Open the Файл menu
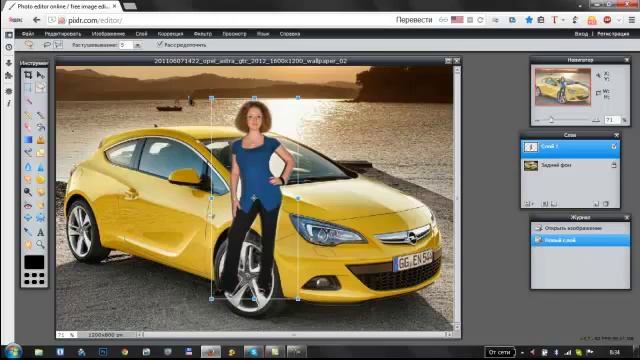Image resolution: width=640 pixels, height=360 pixels. (x=28, y=34)
